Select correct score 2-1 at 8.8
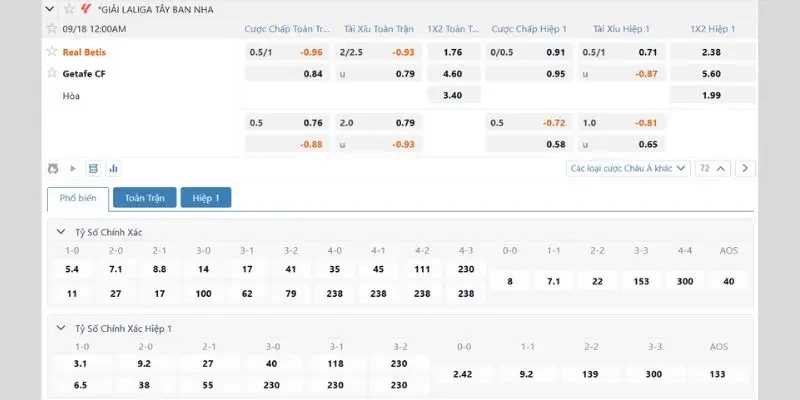Image resolution: width=800 pixels, height=400 pixels. pyautogui.click(x=160, y=269)
